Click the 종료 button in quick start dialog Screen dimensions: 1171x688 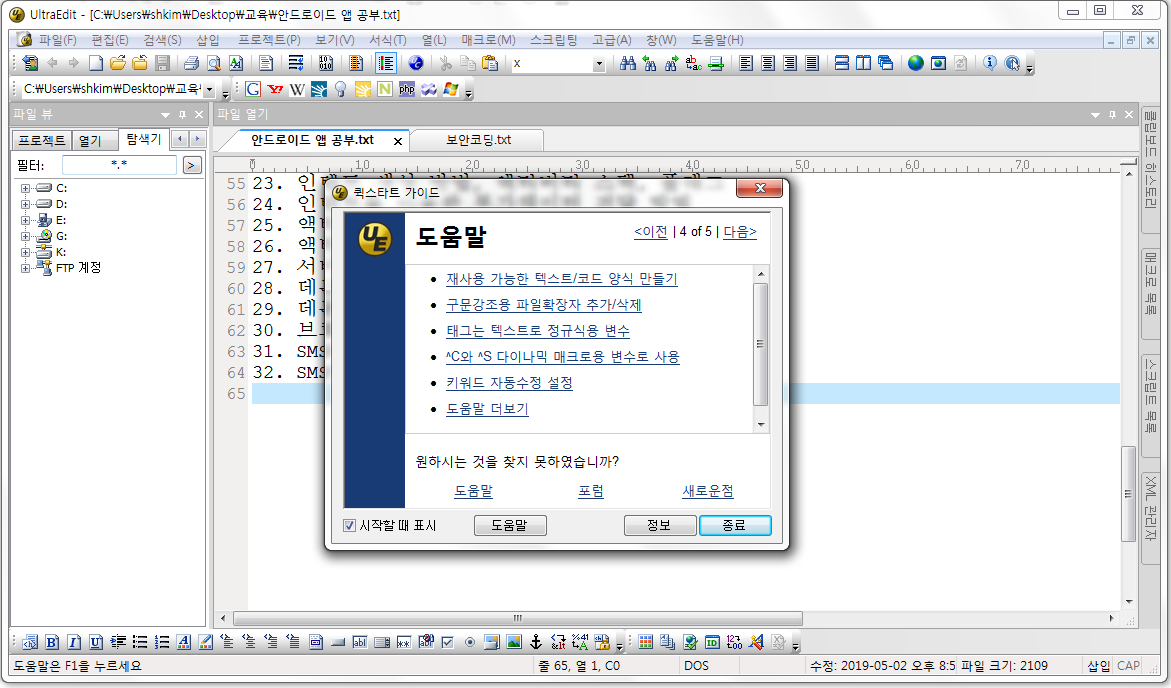point(735,526)
